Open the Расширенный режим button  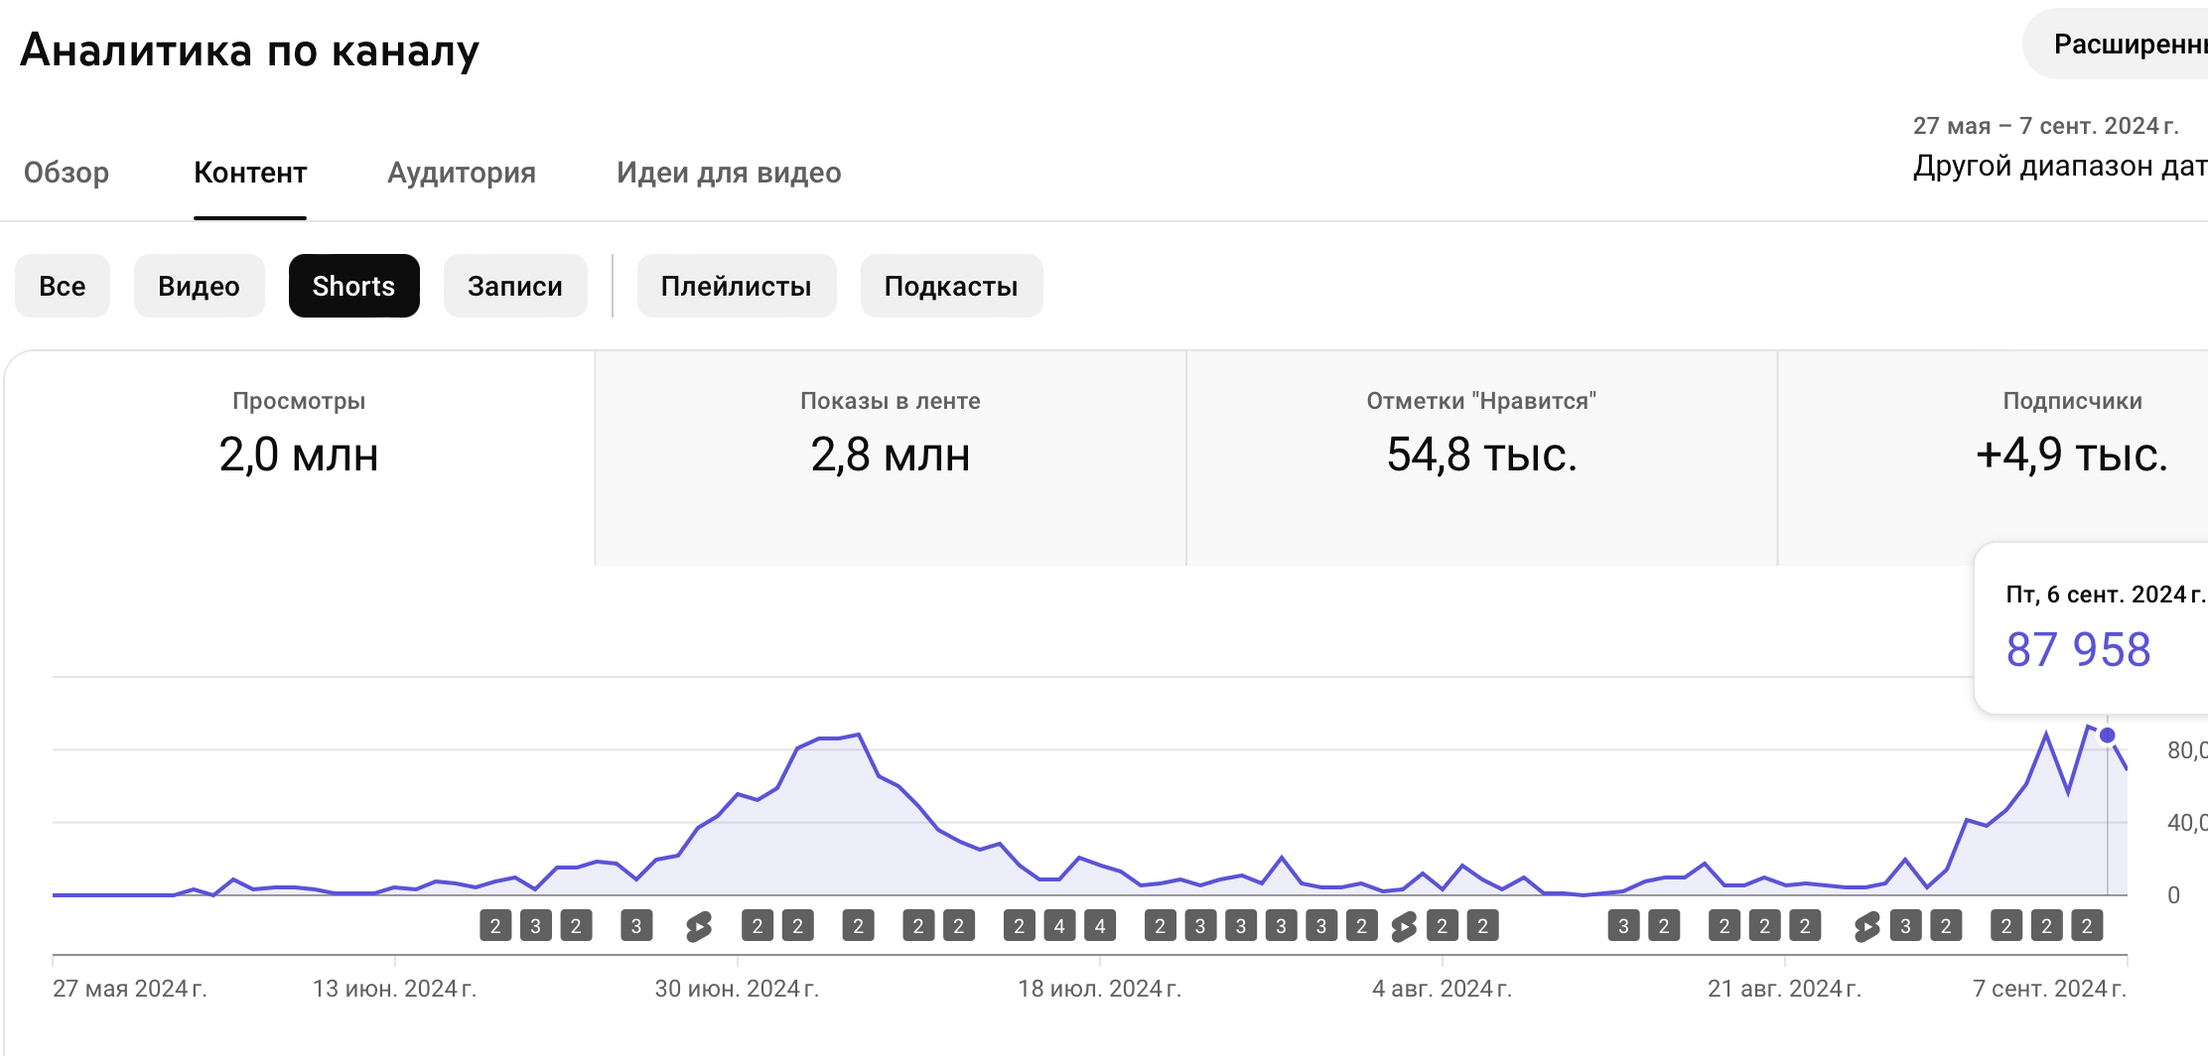pyautogui.click(x=2116, y=44)
